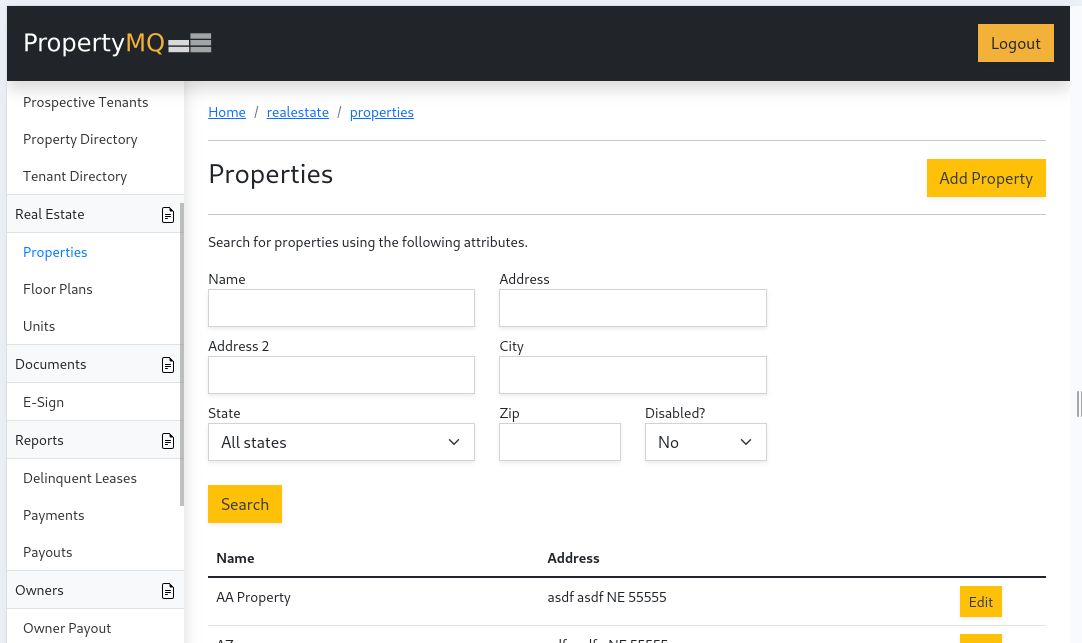Click into the Name search field
This screenshot has height=643, width=1082.
pos(341,308)
